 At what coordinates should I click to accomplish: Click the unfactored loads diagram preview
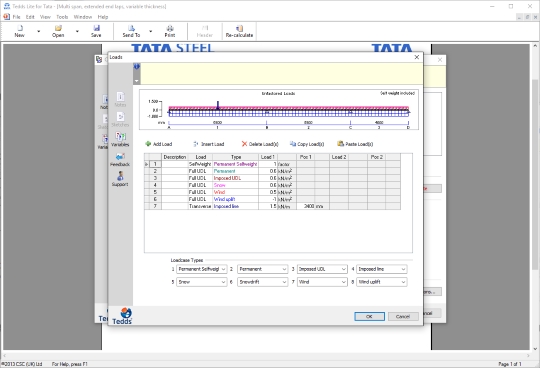click(279, 110)
